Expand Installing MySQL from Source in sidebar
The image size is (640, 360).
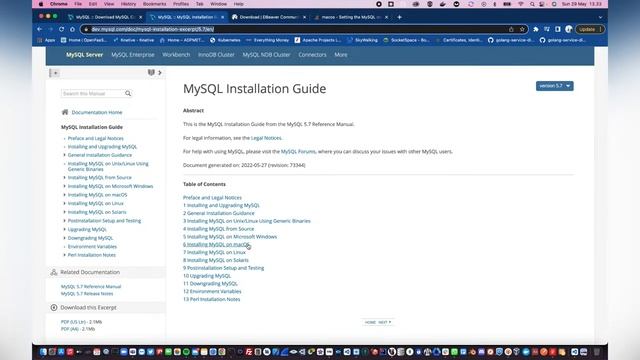click(x=64, y=178)
